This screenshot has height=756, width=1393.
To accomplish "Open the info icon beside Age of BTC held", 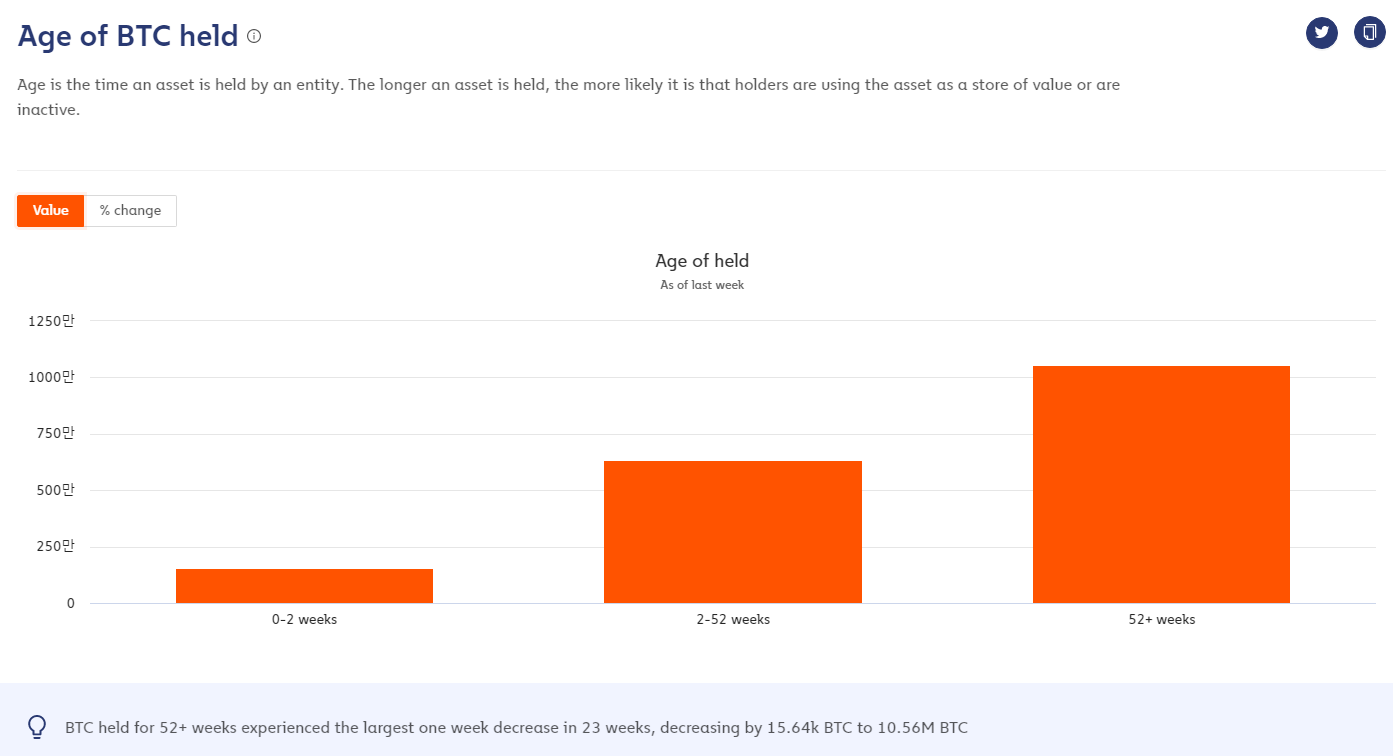I will [x=254, y=37].
